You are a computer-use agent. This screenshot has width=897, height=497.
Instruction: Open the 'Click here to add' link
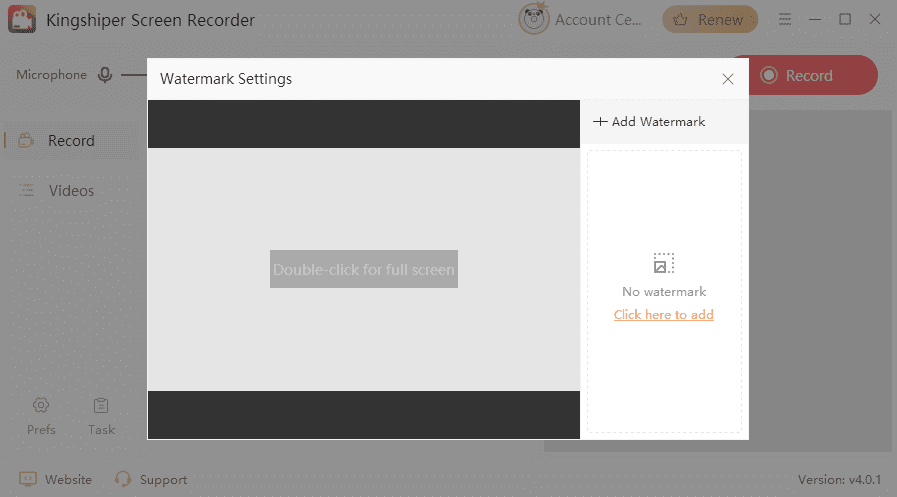pos(664,315)
